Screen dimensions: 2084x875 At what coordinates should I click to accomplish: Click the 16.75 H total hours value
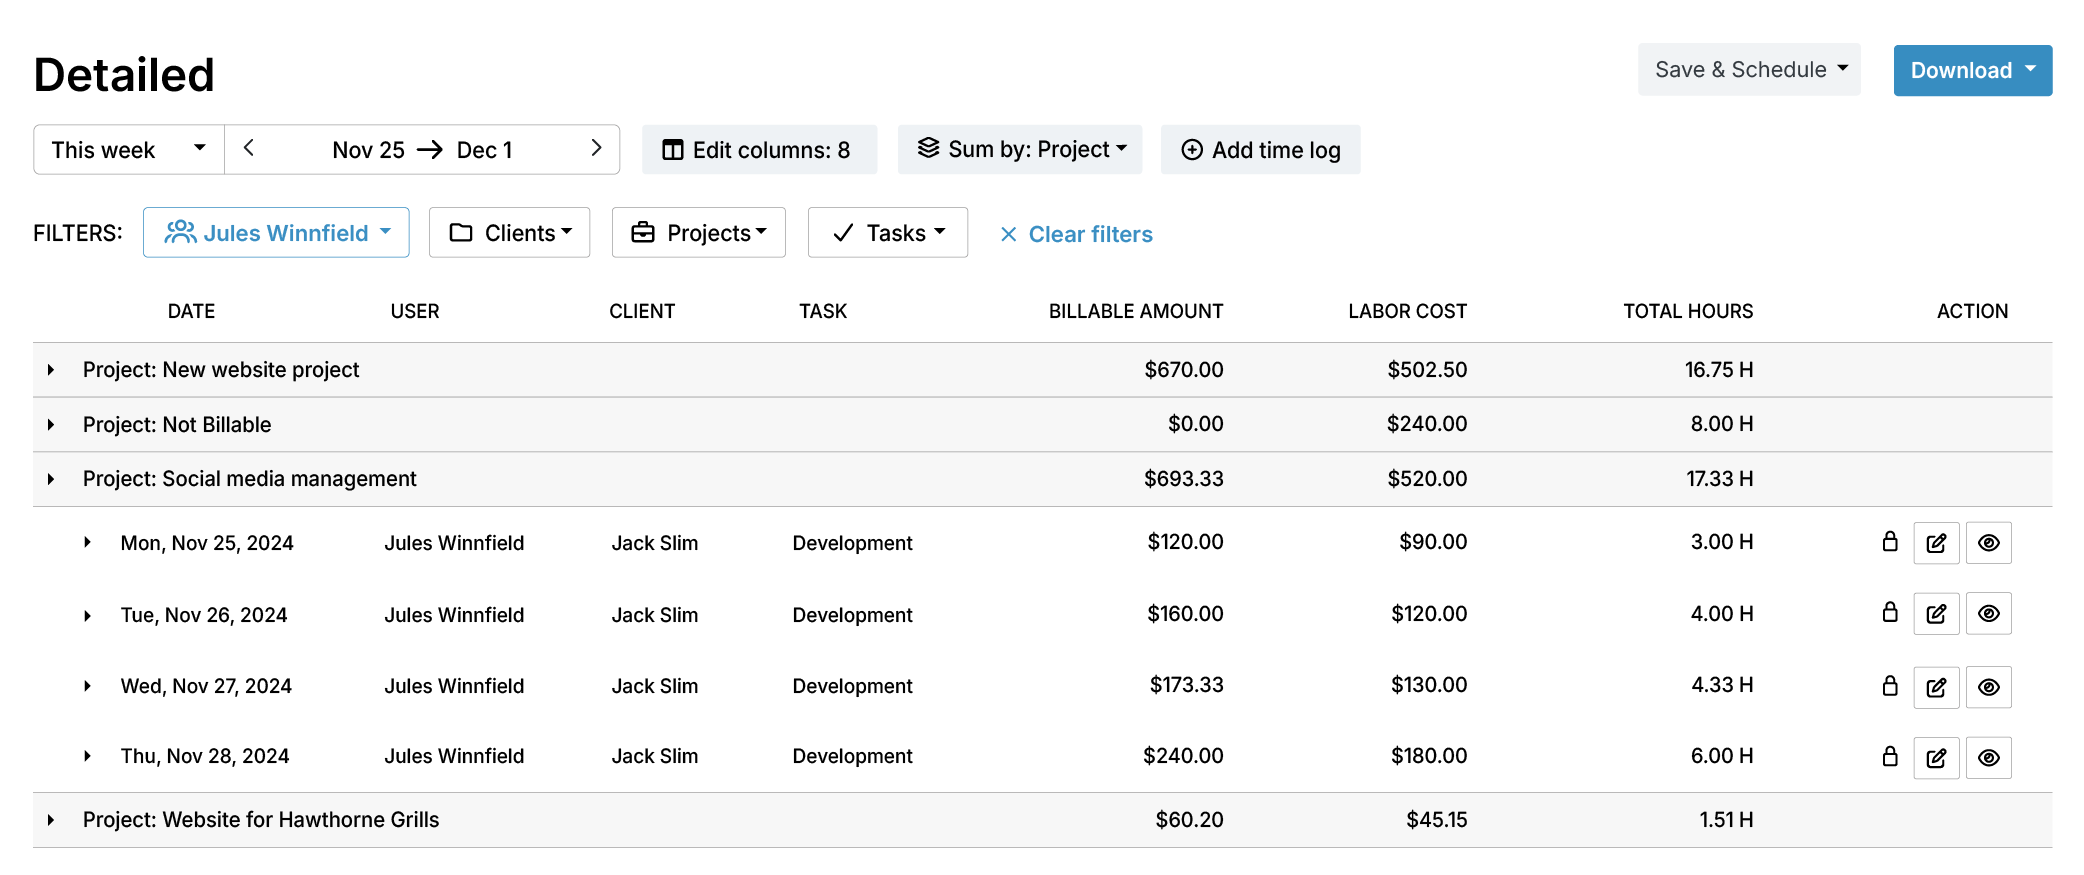1718,370
